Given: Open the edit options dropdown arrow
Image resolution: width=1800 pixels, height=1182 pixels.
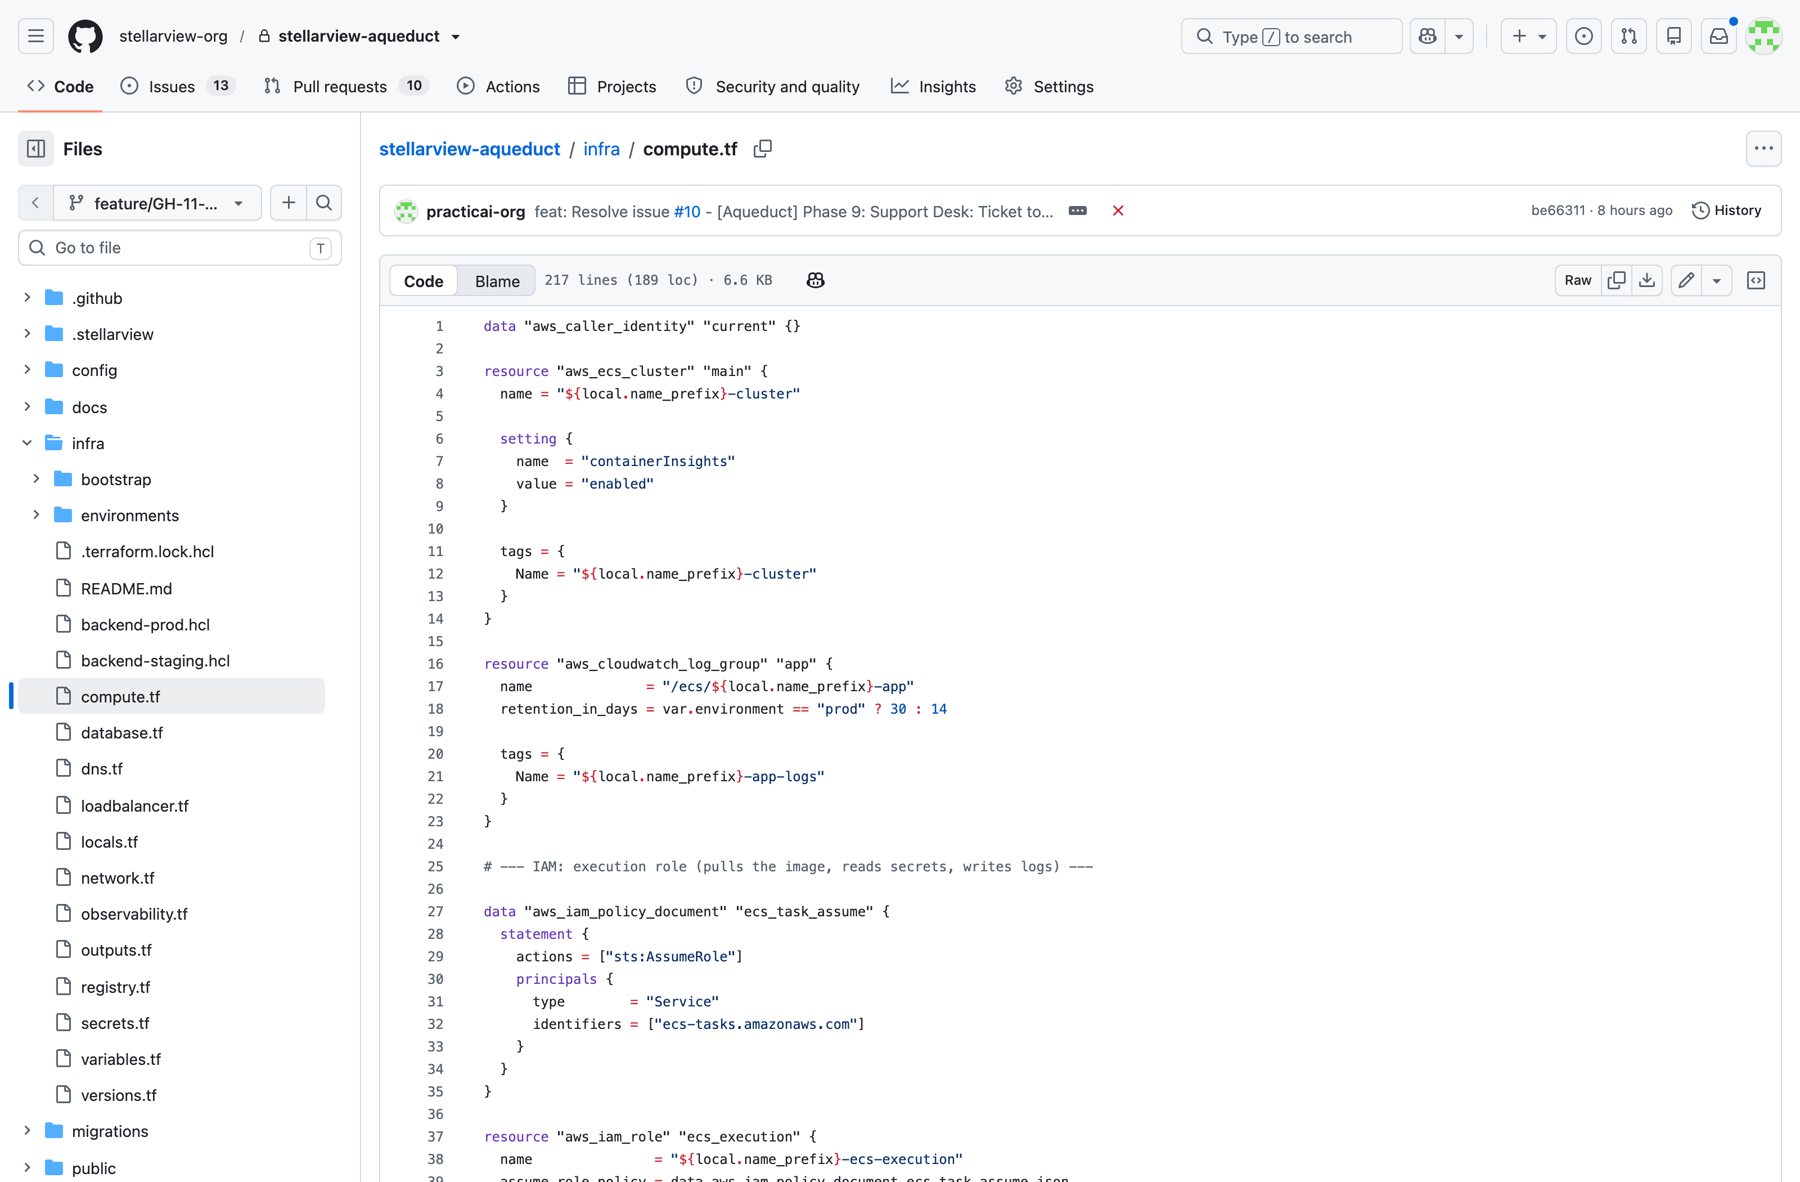Looking at the screenshot, I should click(1717, 281).
